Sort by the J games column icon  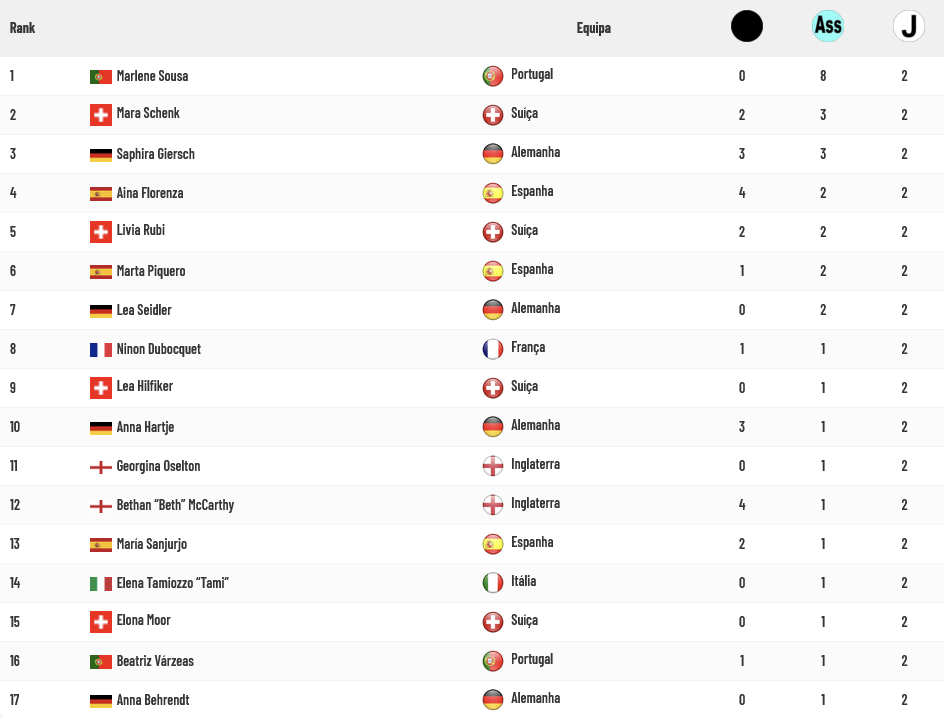pos(909,26)
